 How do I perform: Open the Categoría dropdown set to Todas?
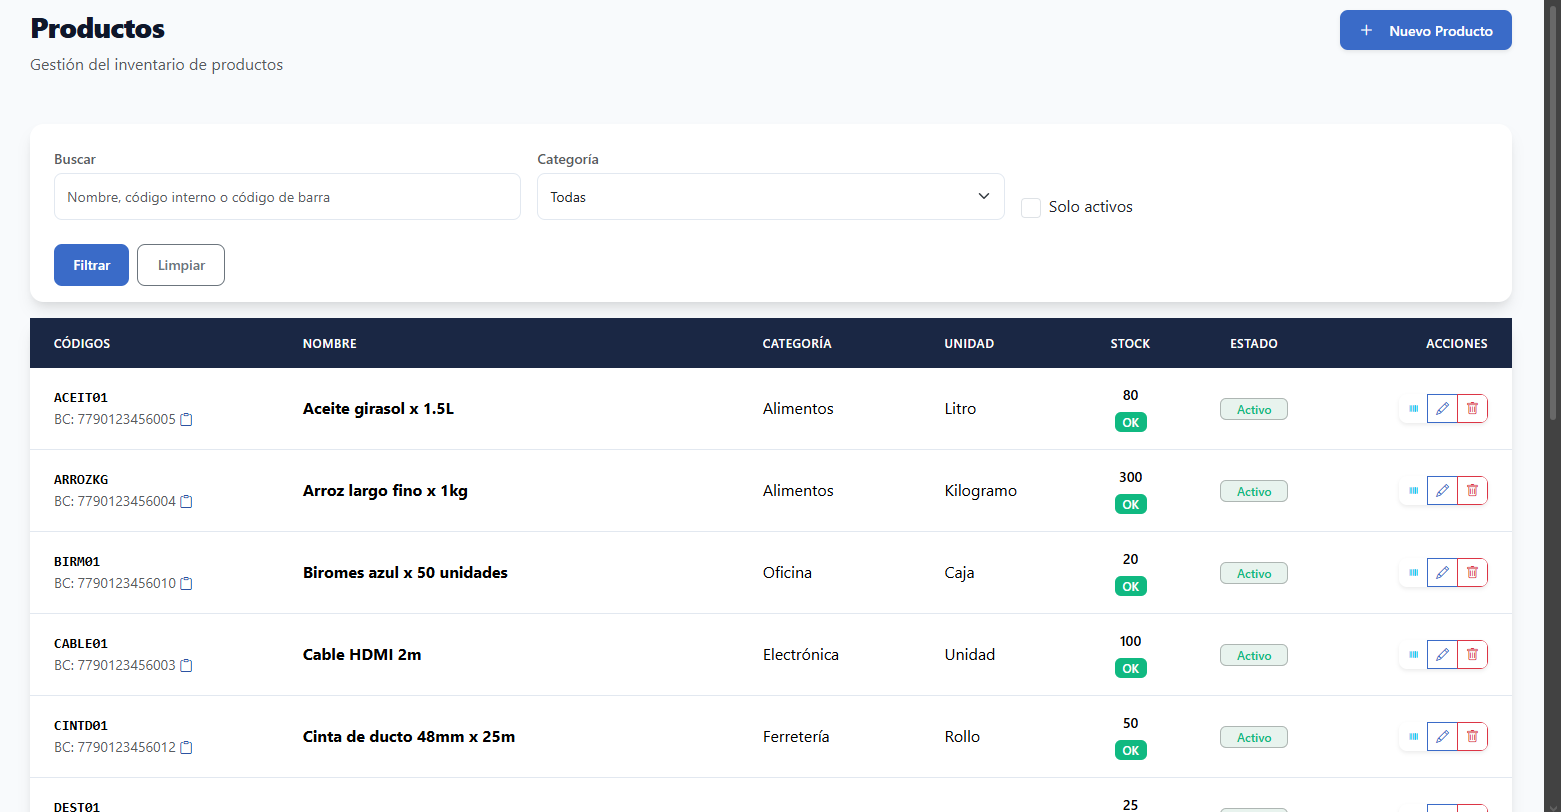tap(770, 197)
